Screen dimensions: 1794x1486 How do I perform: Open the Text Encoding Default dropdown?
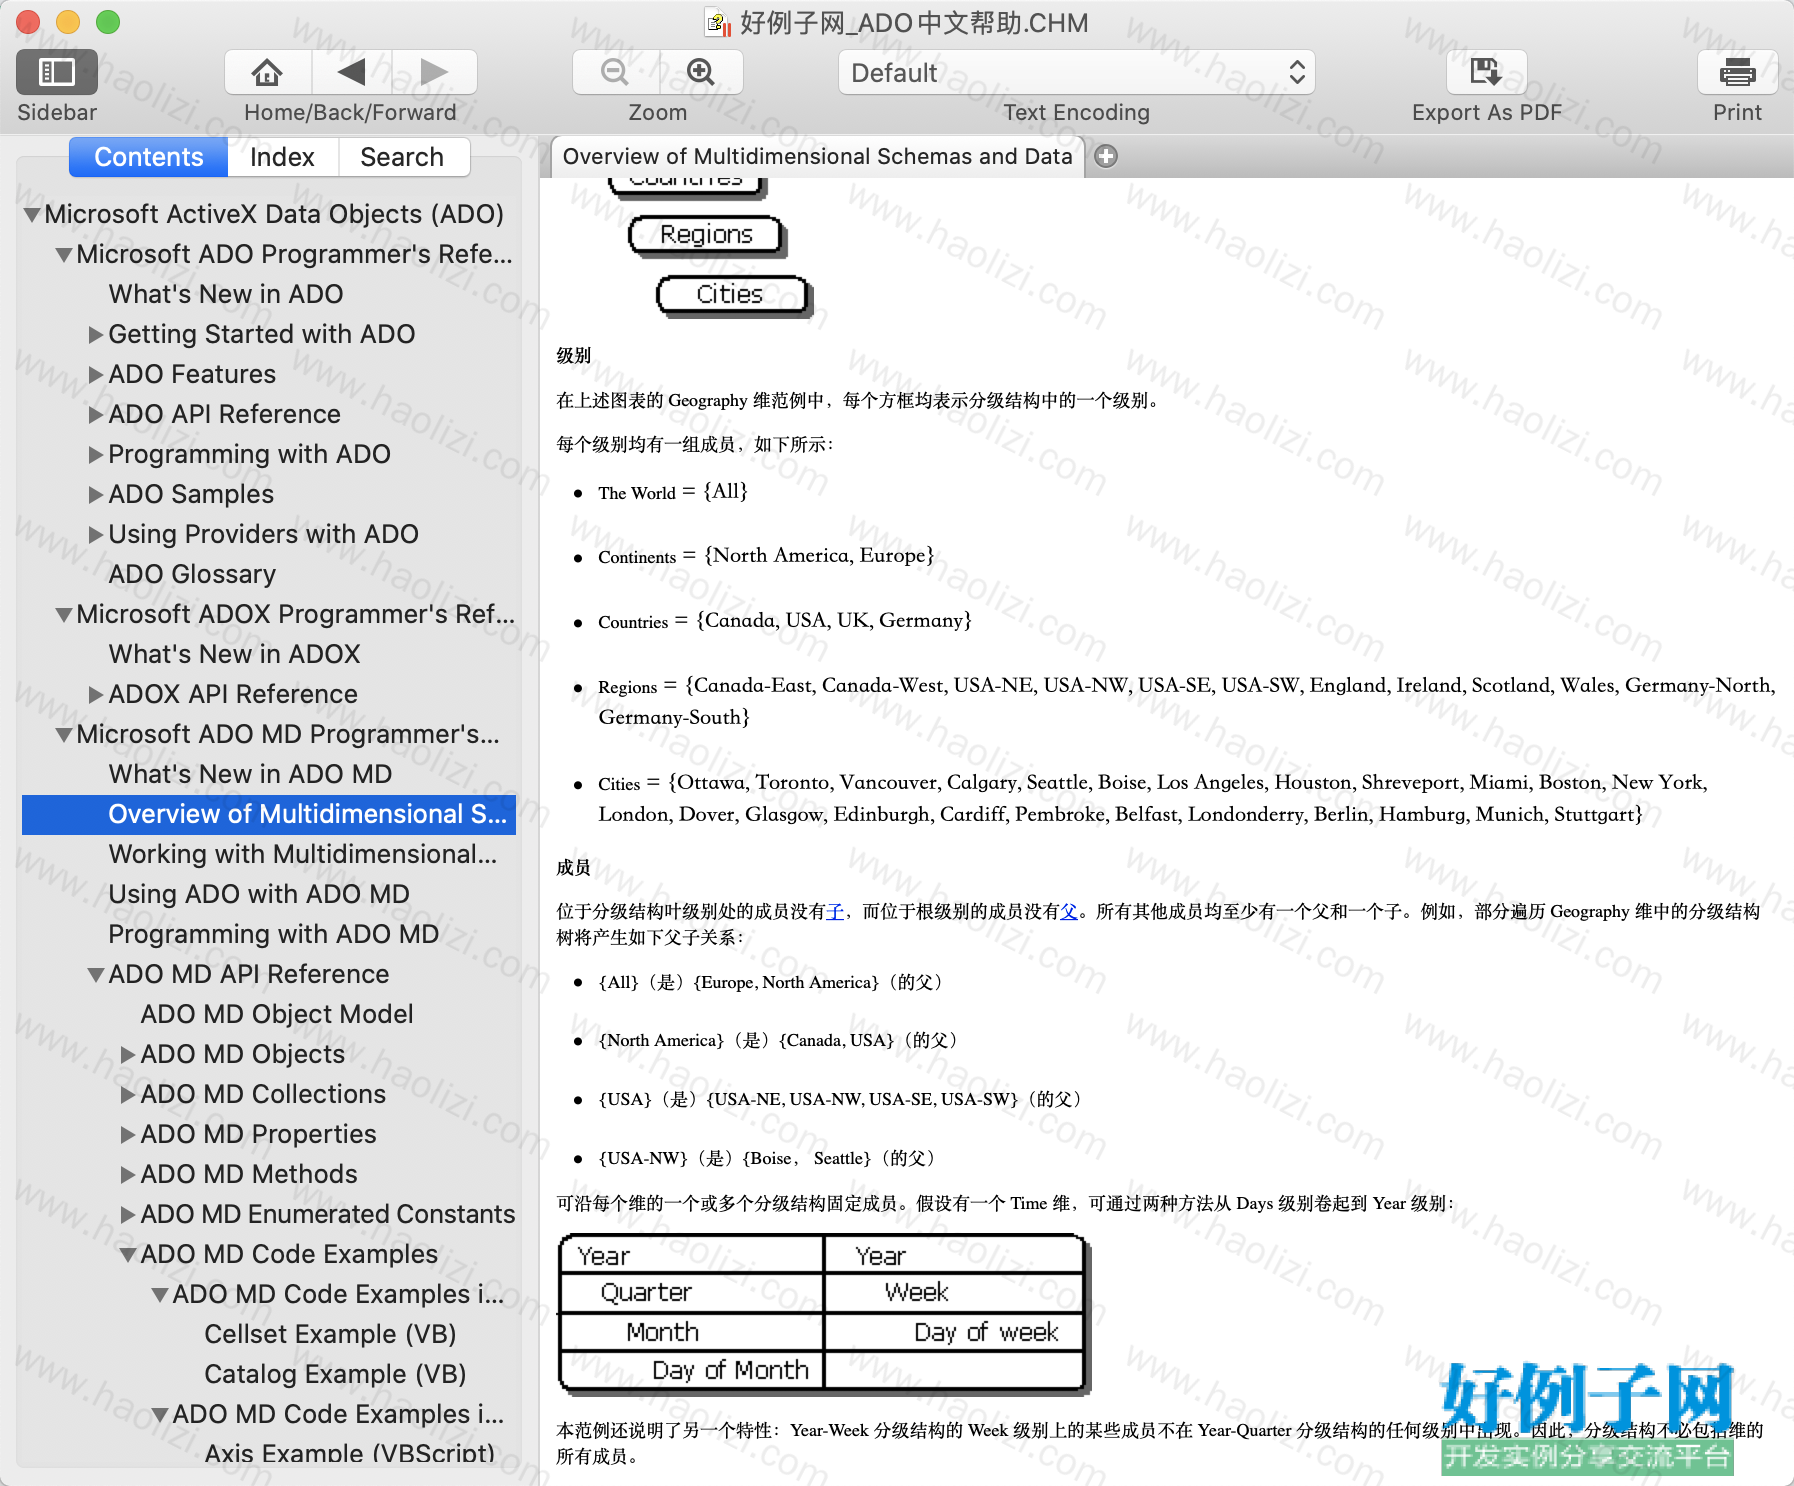1076,72
